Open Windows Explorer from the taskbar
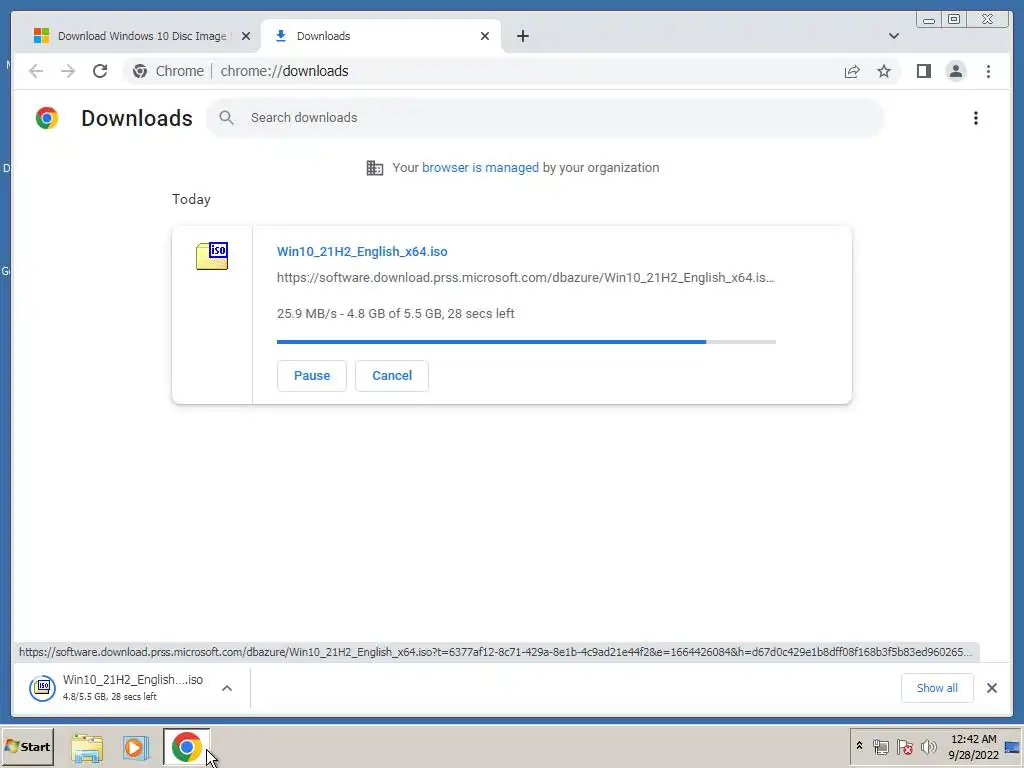Screen dimensions: 1024x768 point(87,748)
